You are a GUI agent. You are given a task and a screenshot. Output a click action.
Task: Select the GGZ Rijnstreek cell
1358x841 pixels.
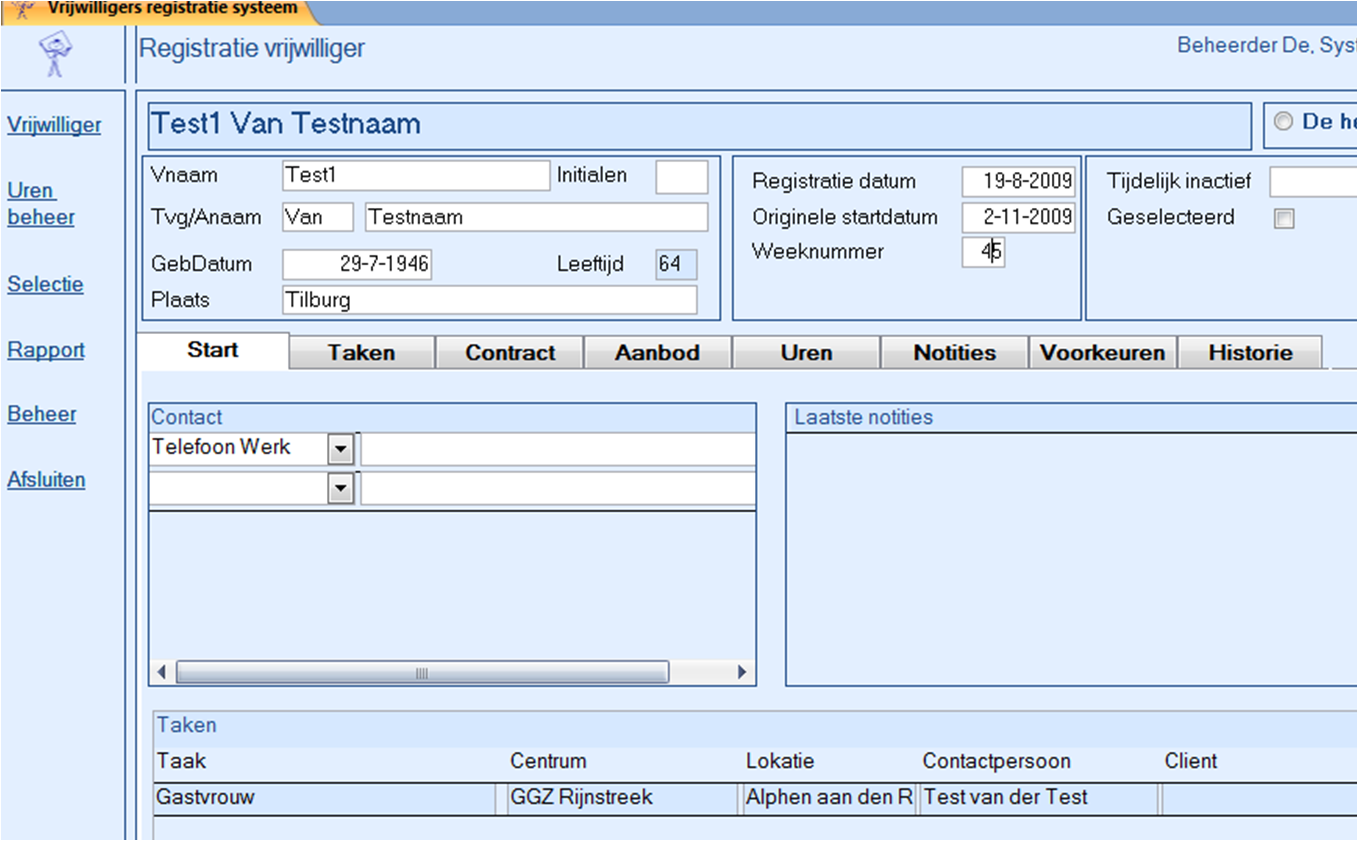pos(621,798)
